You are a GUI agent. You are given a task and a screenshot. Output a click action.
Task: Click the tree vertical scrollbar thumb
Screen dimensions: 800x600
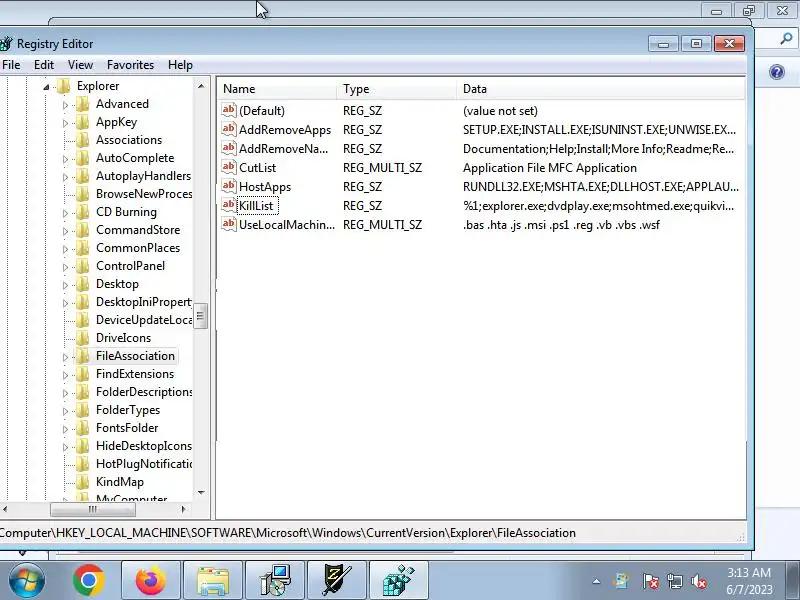pos(201,316)
